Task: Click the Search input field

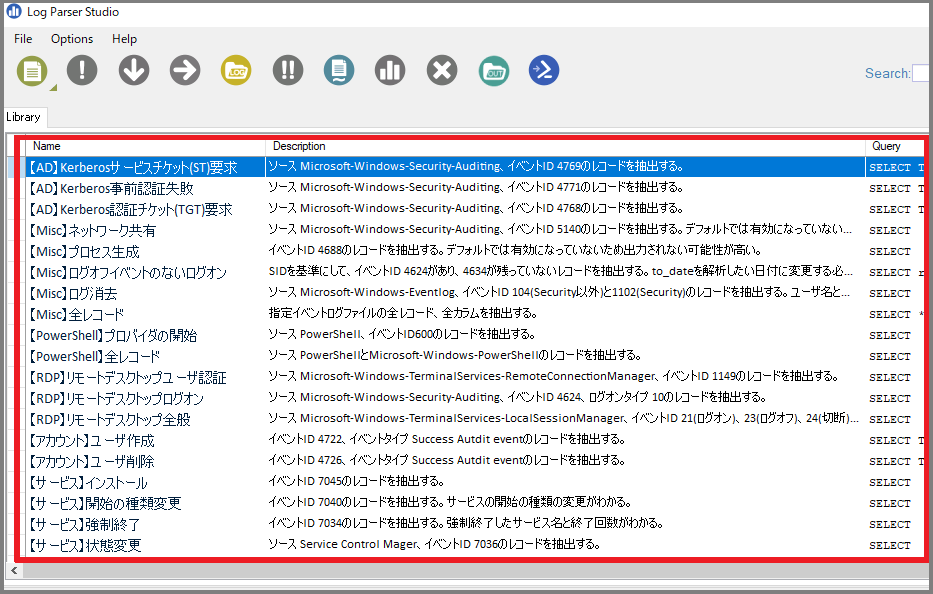Action: coord(922,73)
